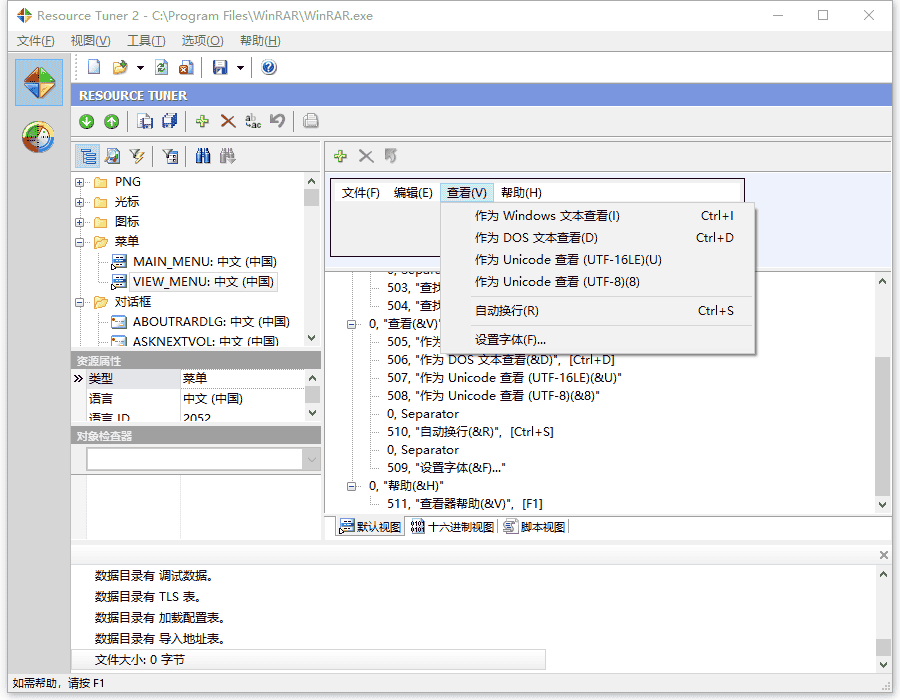Viewport: 900px width, 700px height.
Task: Click the green plus in the Resource Tuner toolbar
Action: point(202,121)
